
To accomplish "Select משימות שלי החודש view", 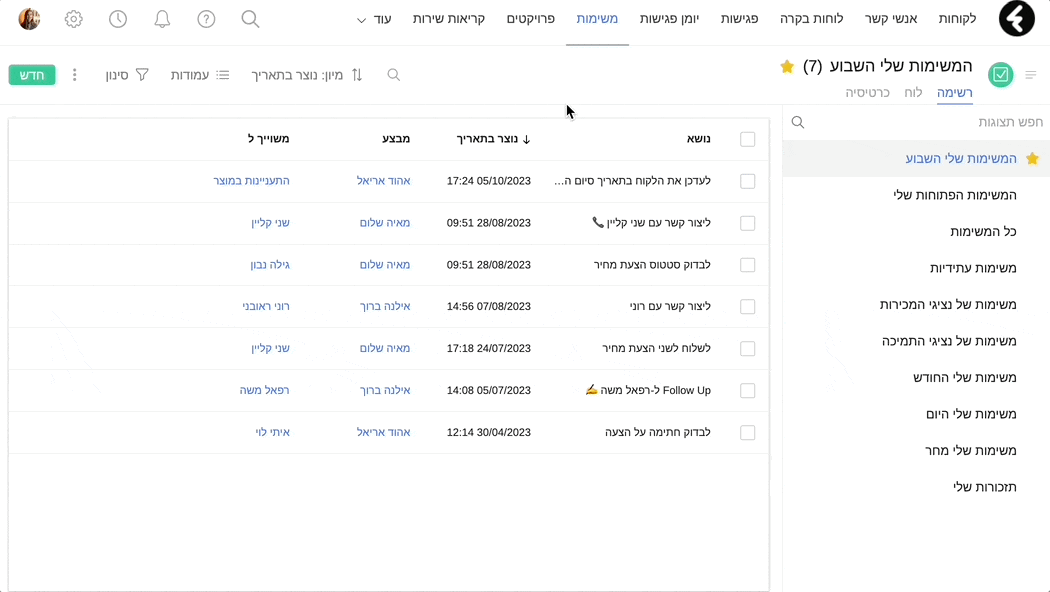I will pos(965,378).
